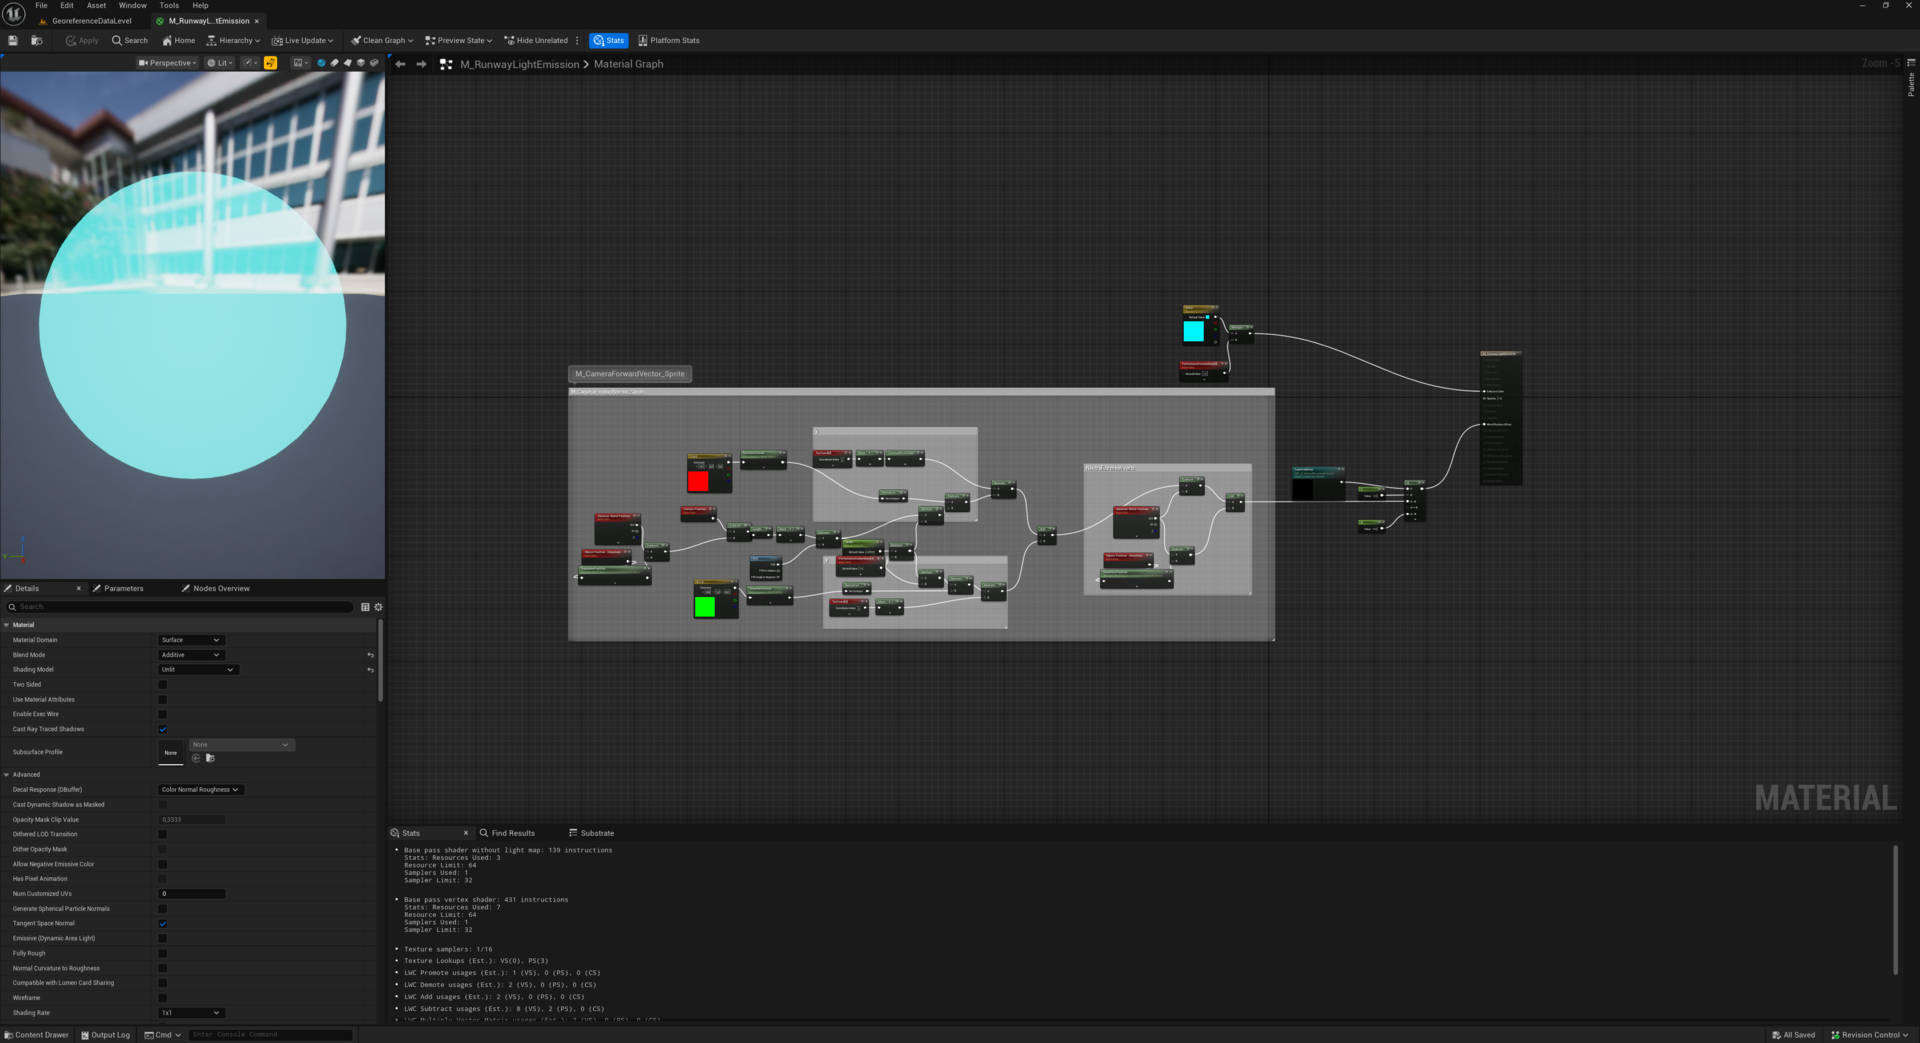Uncheck Tangent Space Normal checkbox
Image resolution: width=1920 pixels, height=1043 pixels.
click(x=163, y=924)
